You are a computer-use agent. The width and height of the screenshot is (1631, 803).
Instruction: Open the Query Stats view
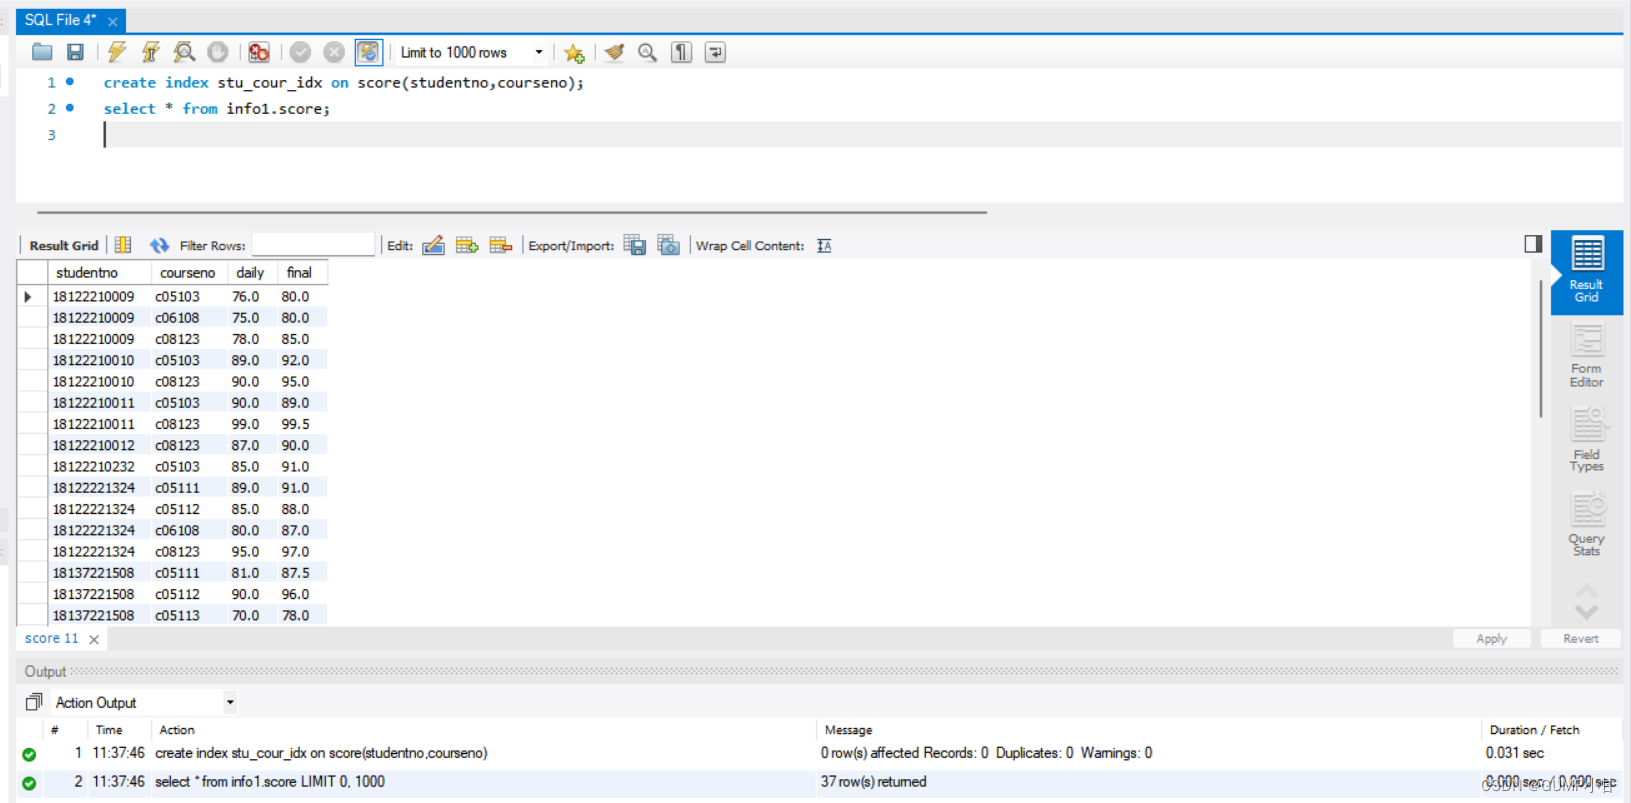point(1586,524)
